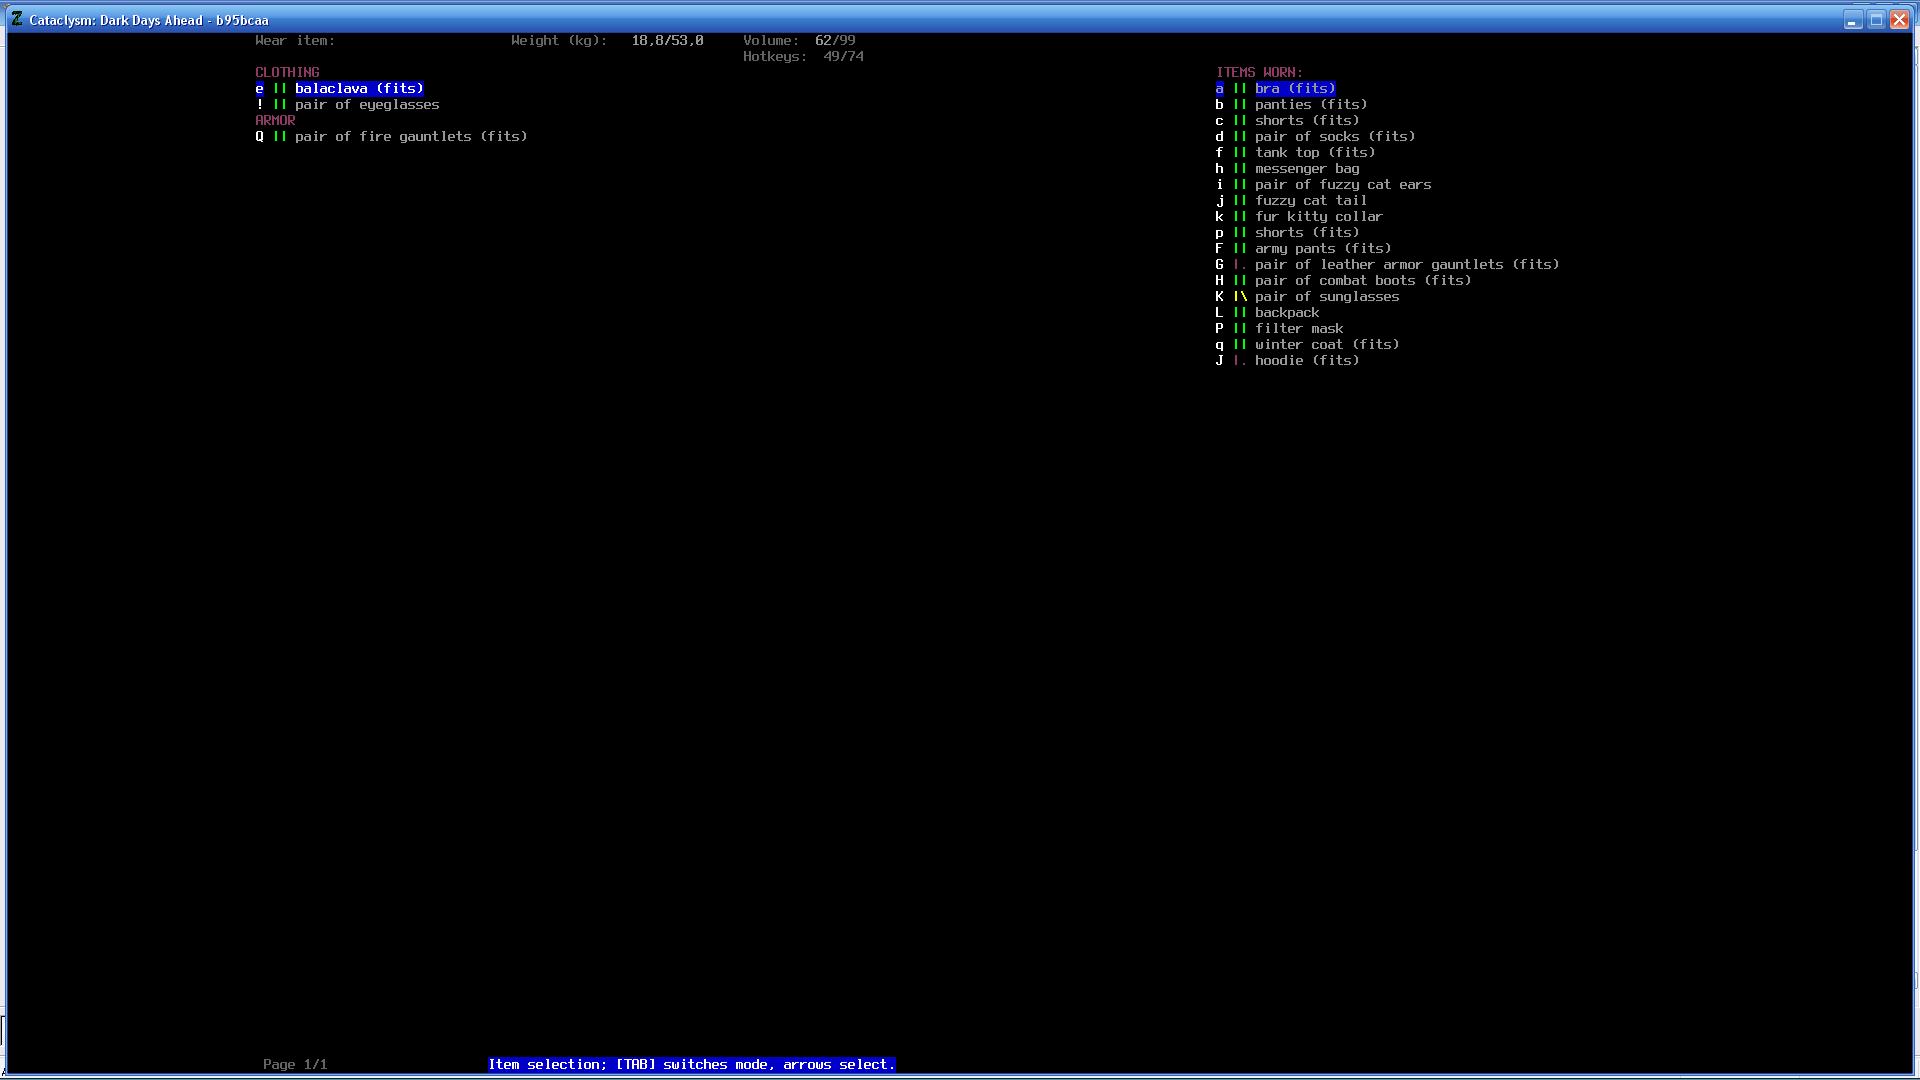Click the fuzzy cat tail entry
Screen dimensions: 1920x1080
tap(1310, 200)
